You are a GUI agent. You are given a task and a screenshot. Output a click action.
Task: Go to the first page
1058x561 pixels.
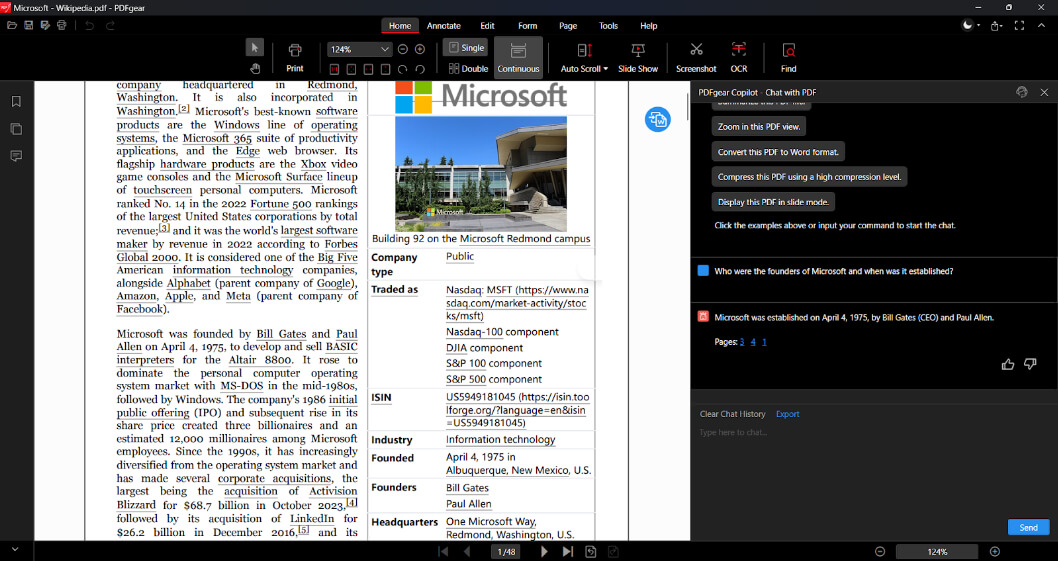coord(443,552)
